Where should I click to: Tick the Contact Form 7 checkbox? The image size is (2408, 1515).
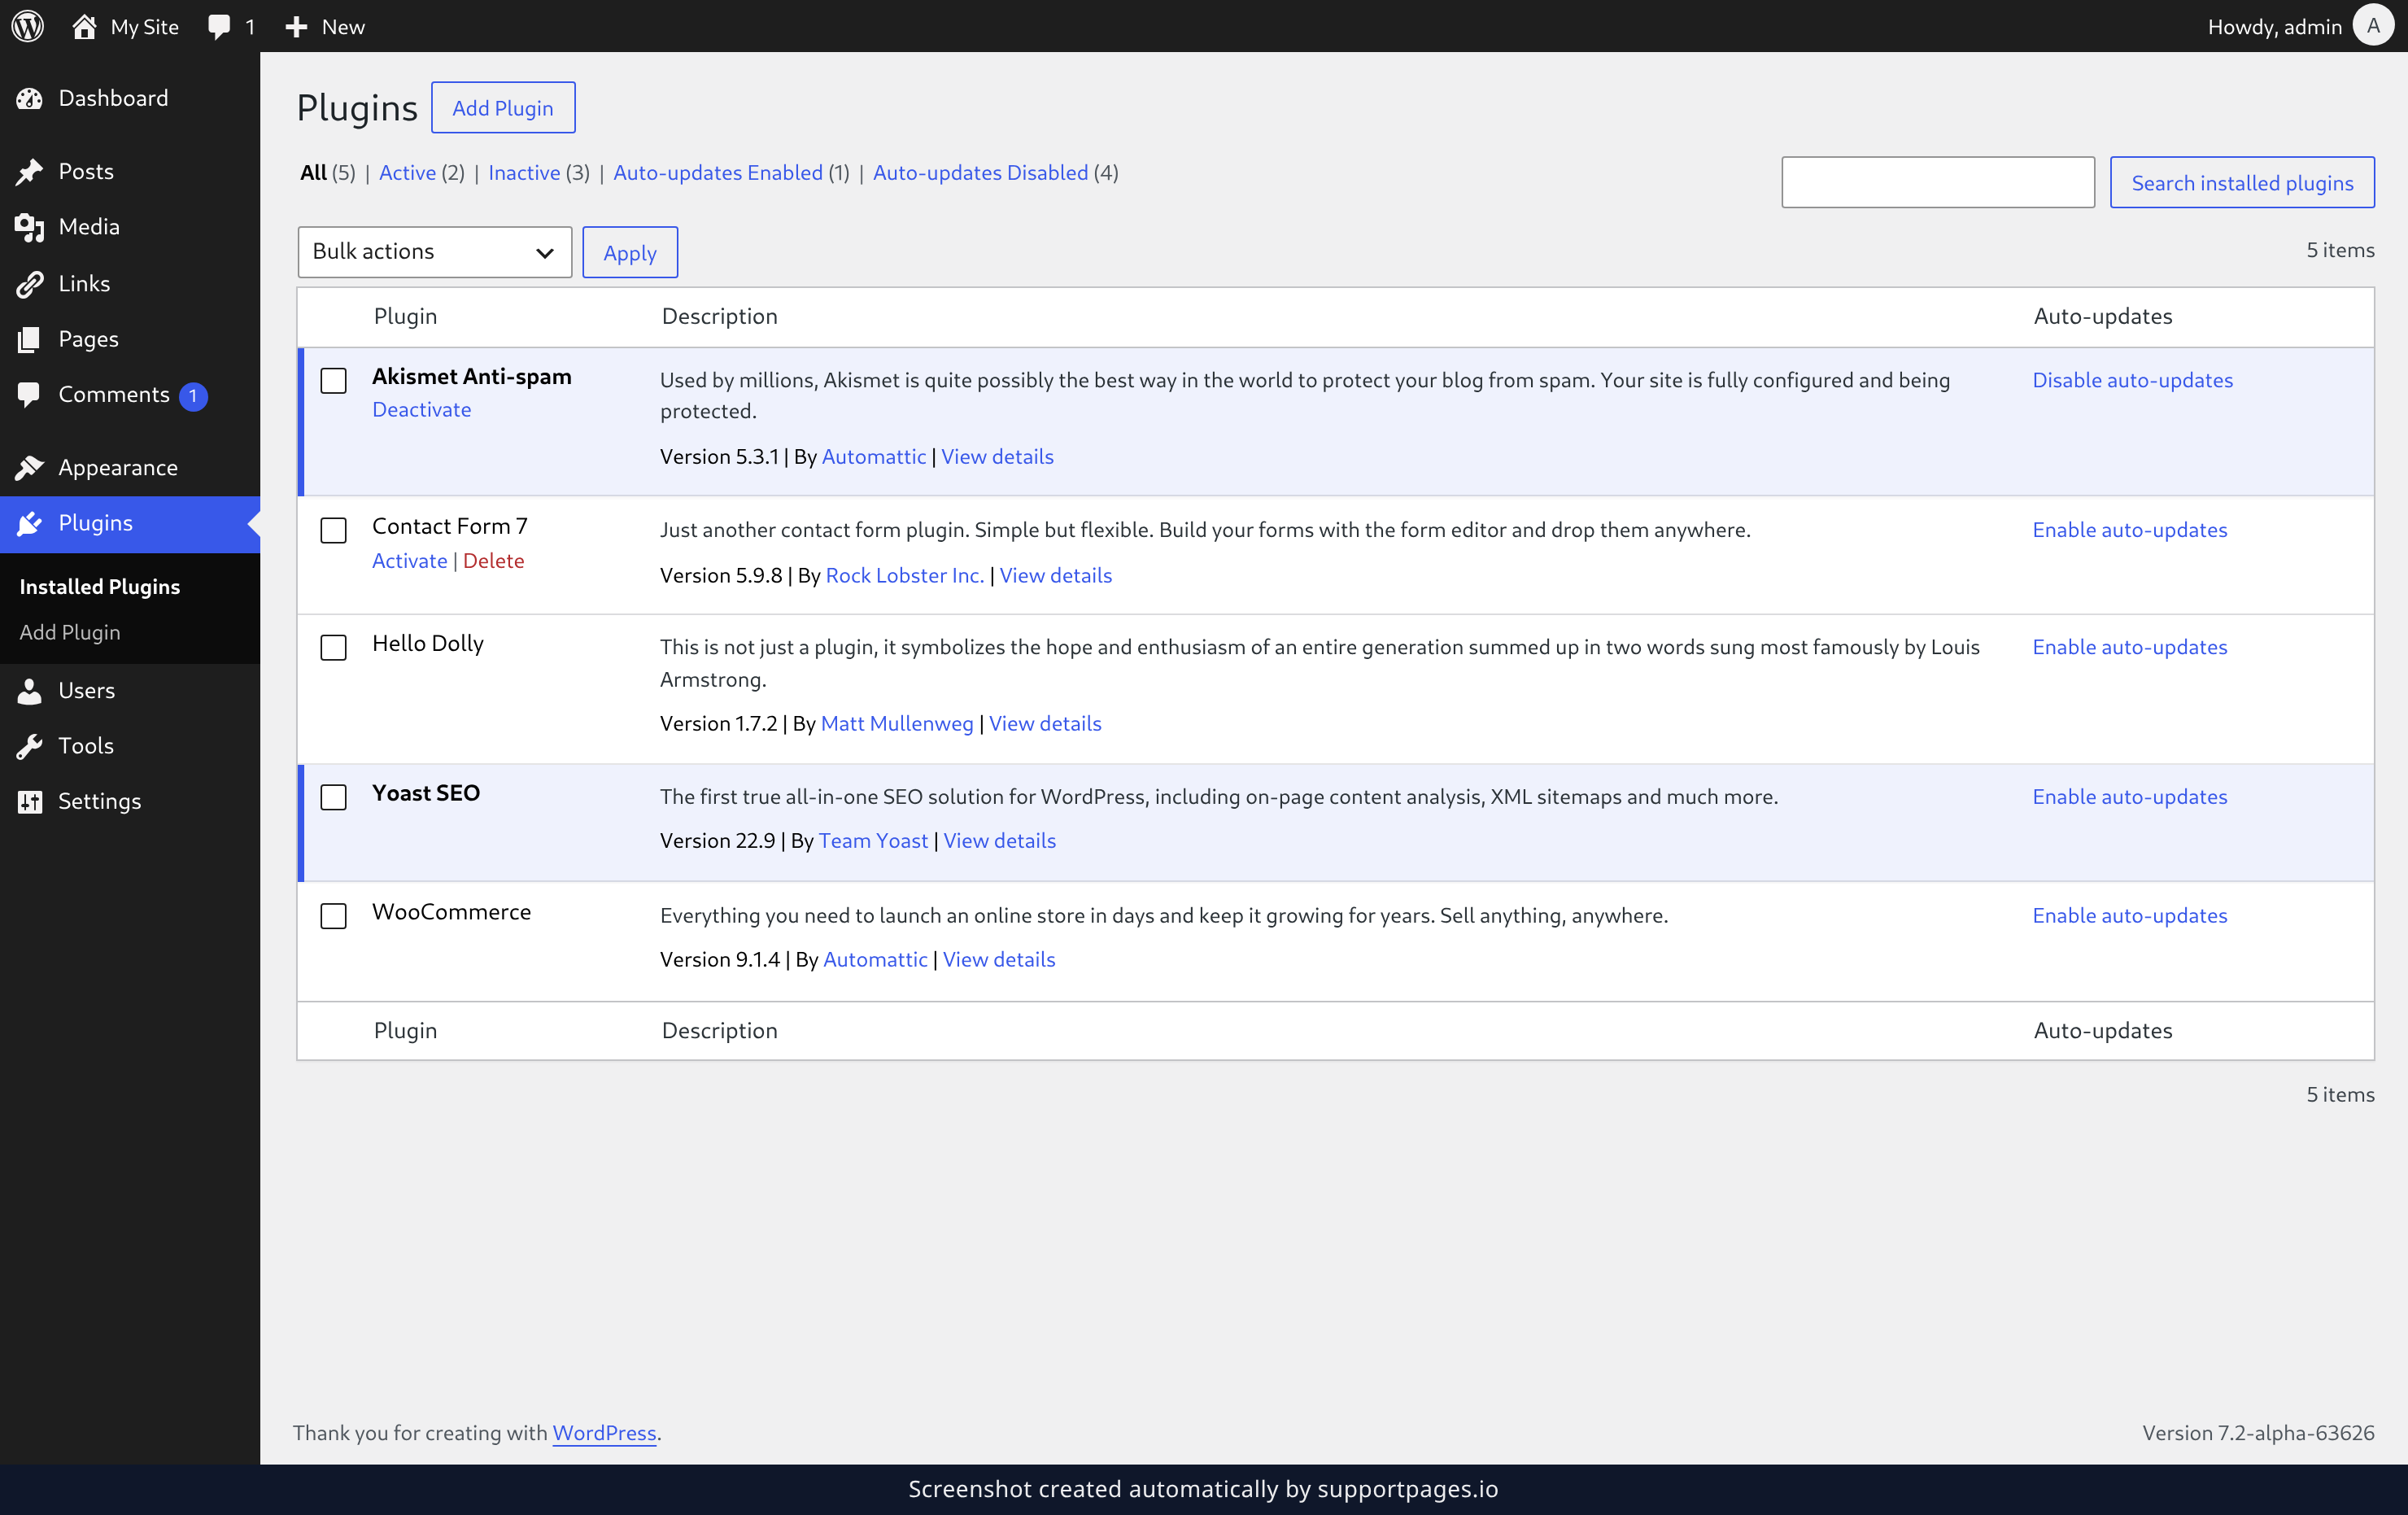tap(333, 530)
